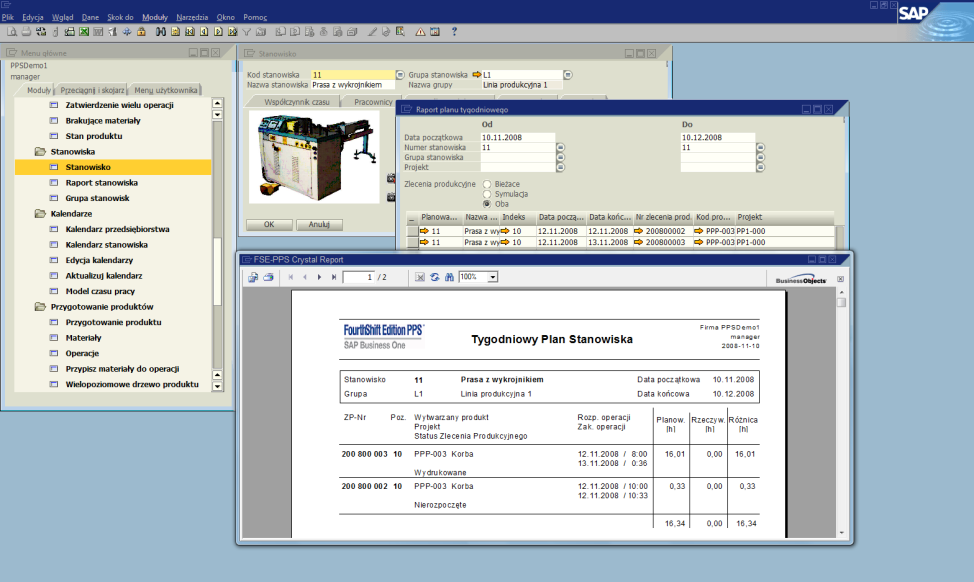Click OK in the Stanowisko window

269,224
